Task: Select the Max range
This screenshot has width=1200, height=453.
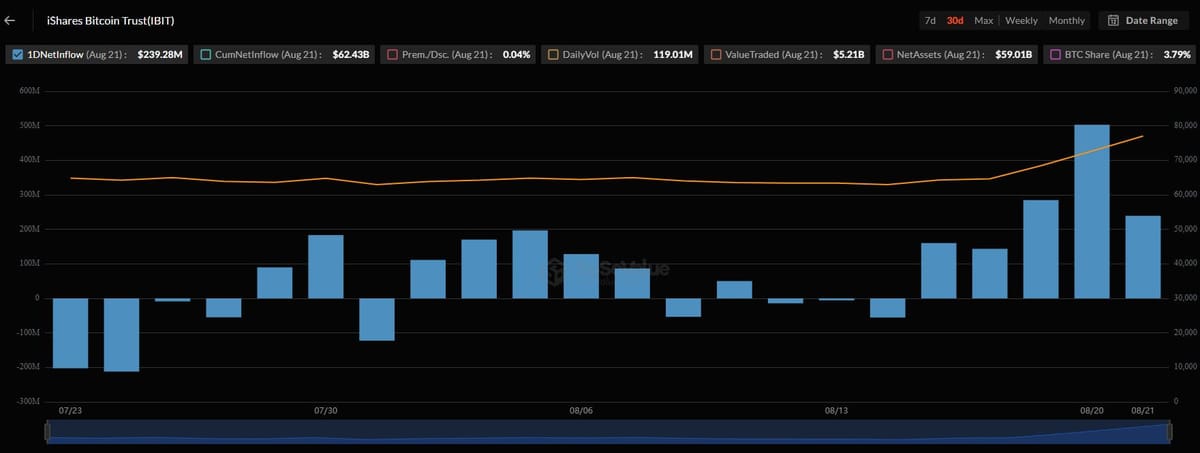Action: [x=983, y=20]
